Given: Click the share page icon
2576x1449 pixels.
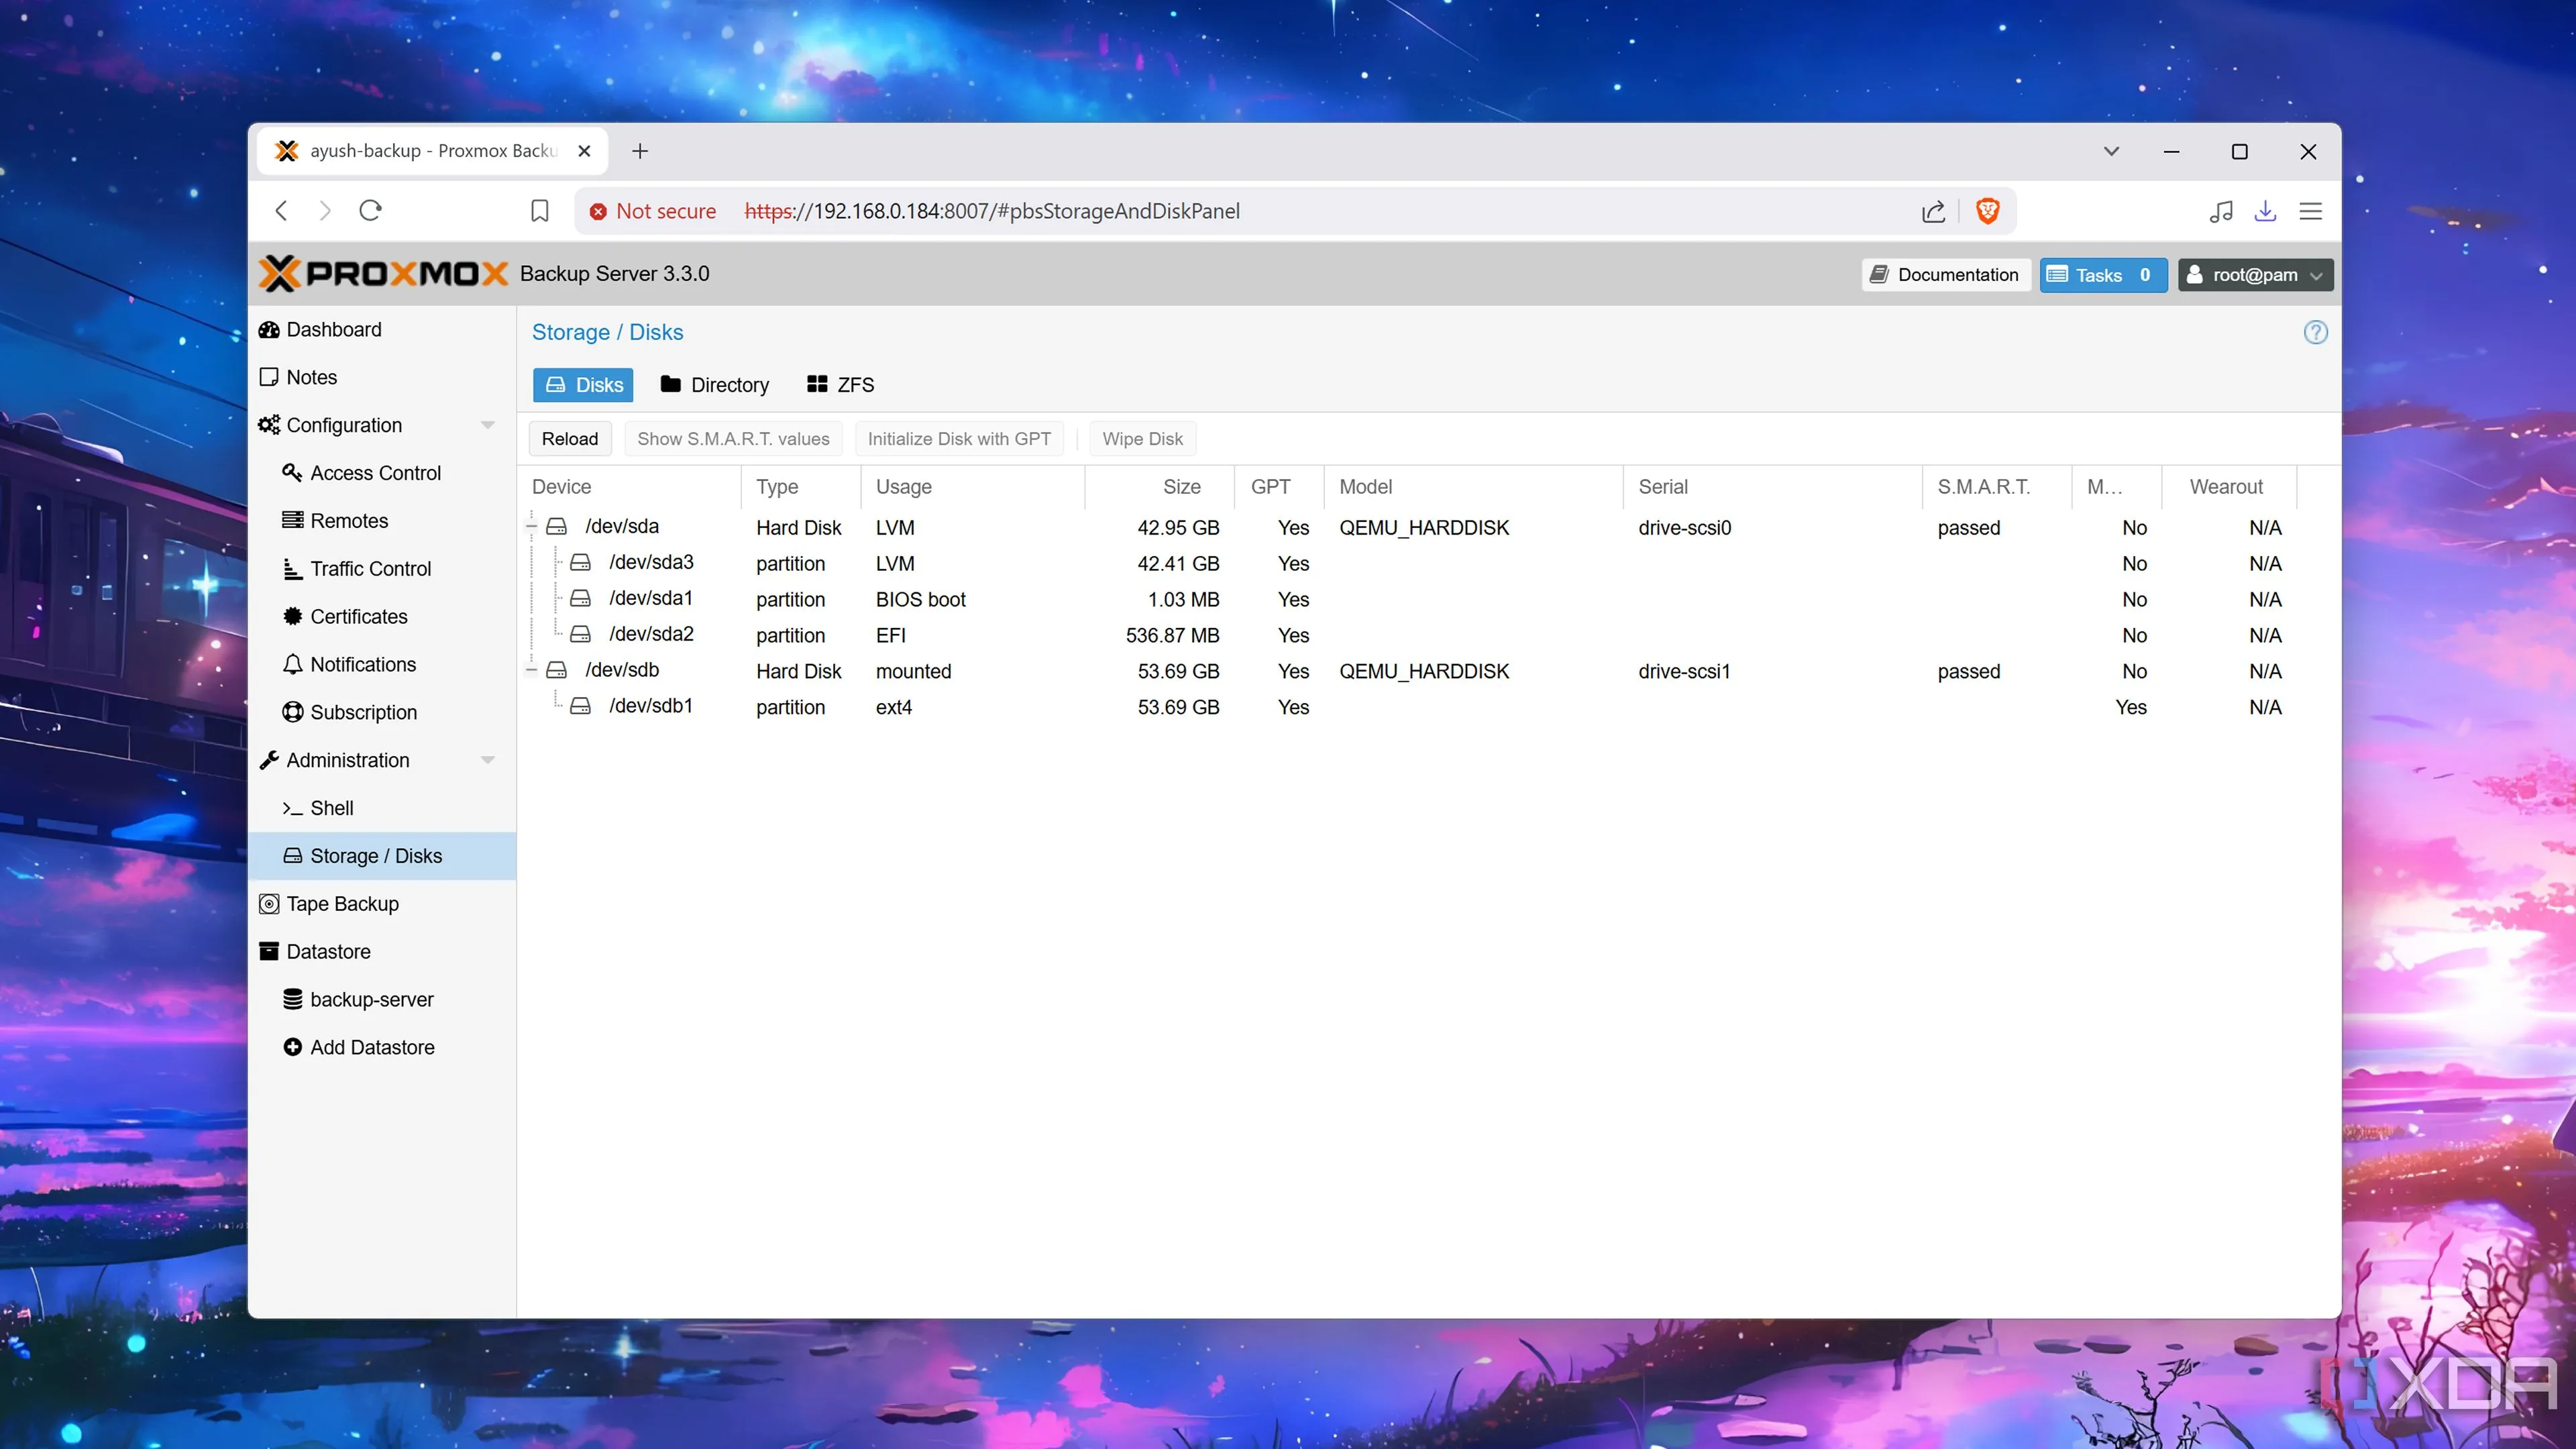Looking at the screenshot, I should 1933,211.
